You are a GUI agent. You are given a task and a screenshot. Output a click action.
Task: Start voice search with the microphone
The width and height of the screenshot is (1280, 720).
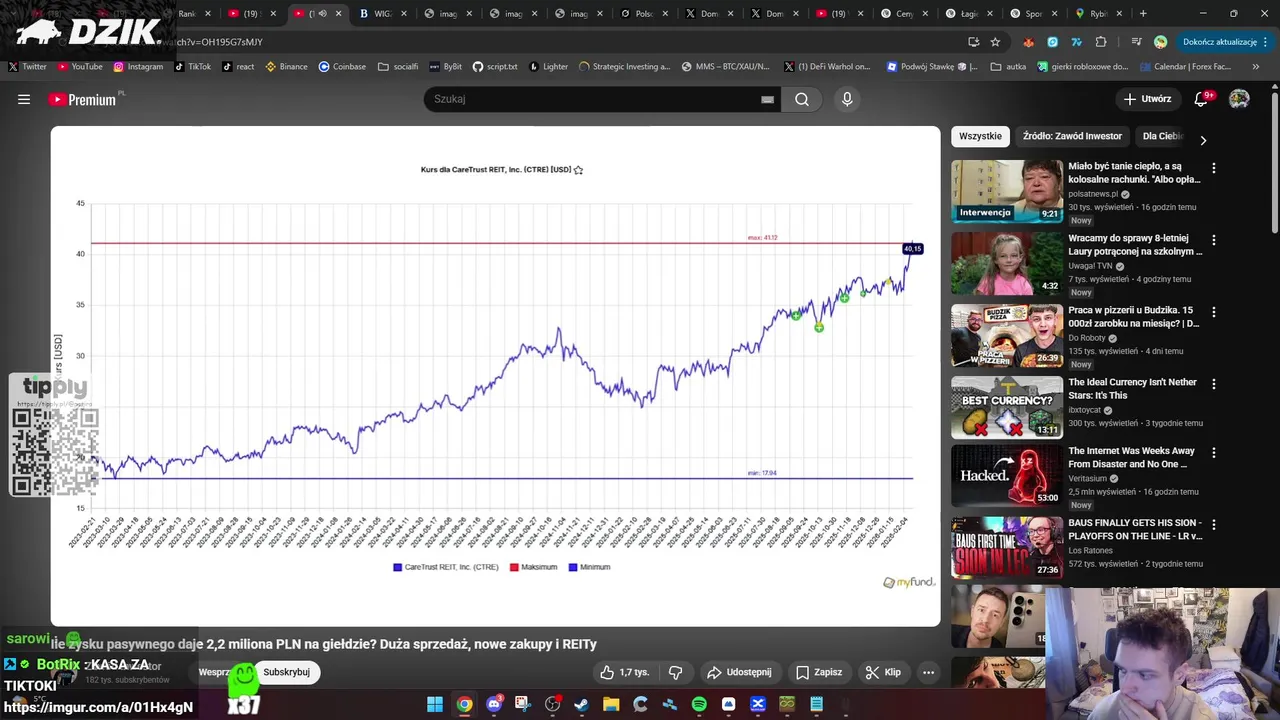(x=847, y=99)
